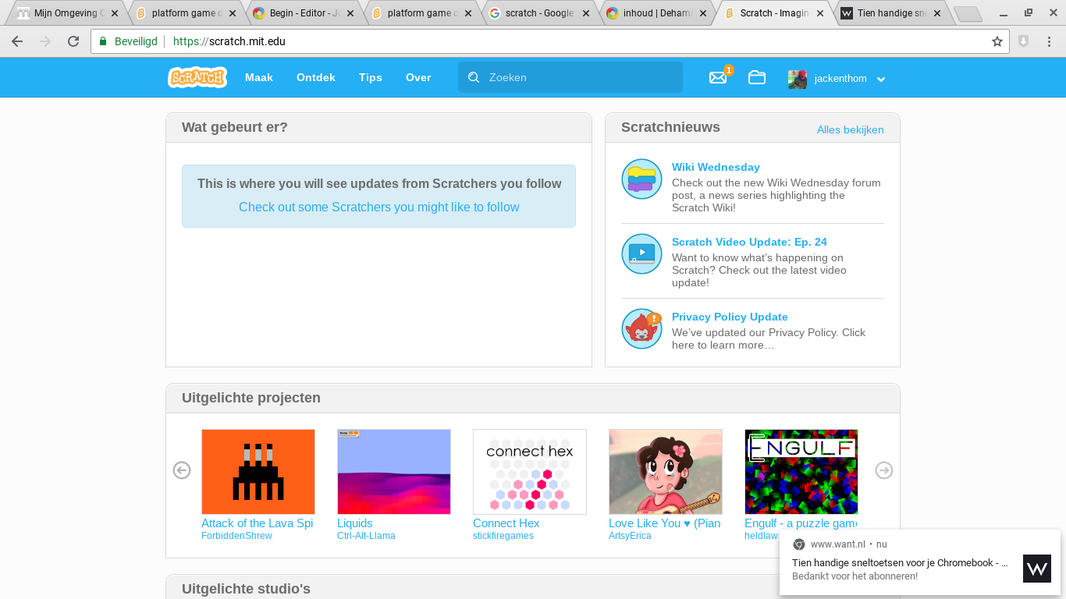Follow the Check out some Scratchers link
1066x599 pixels.
tap(379, 207)
